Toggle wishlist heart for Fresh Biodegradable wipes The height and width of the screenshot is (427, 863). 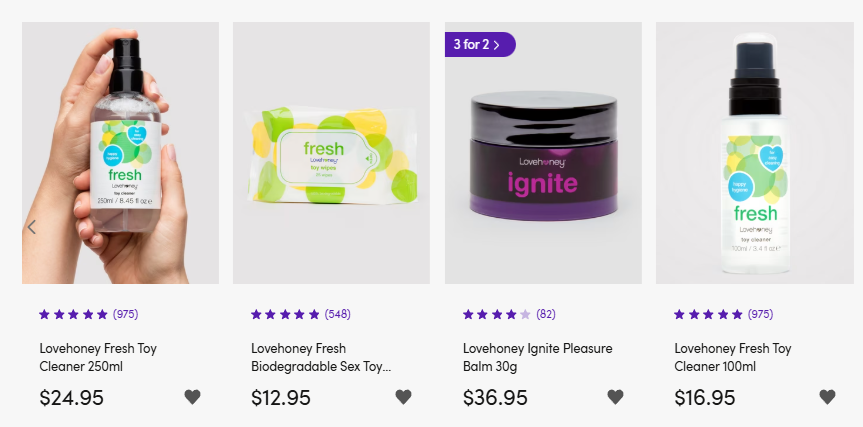[403, 397]
